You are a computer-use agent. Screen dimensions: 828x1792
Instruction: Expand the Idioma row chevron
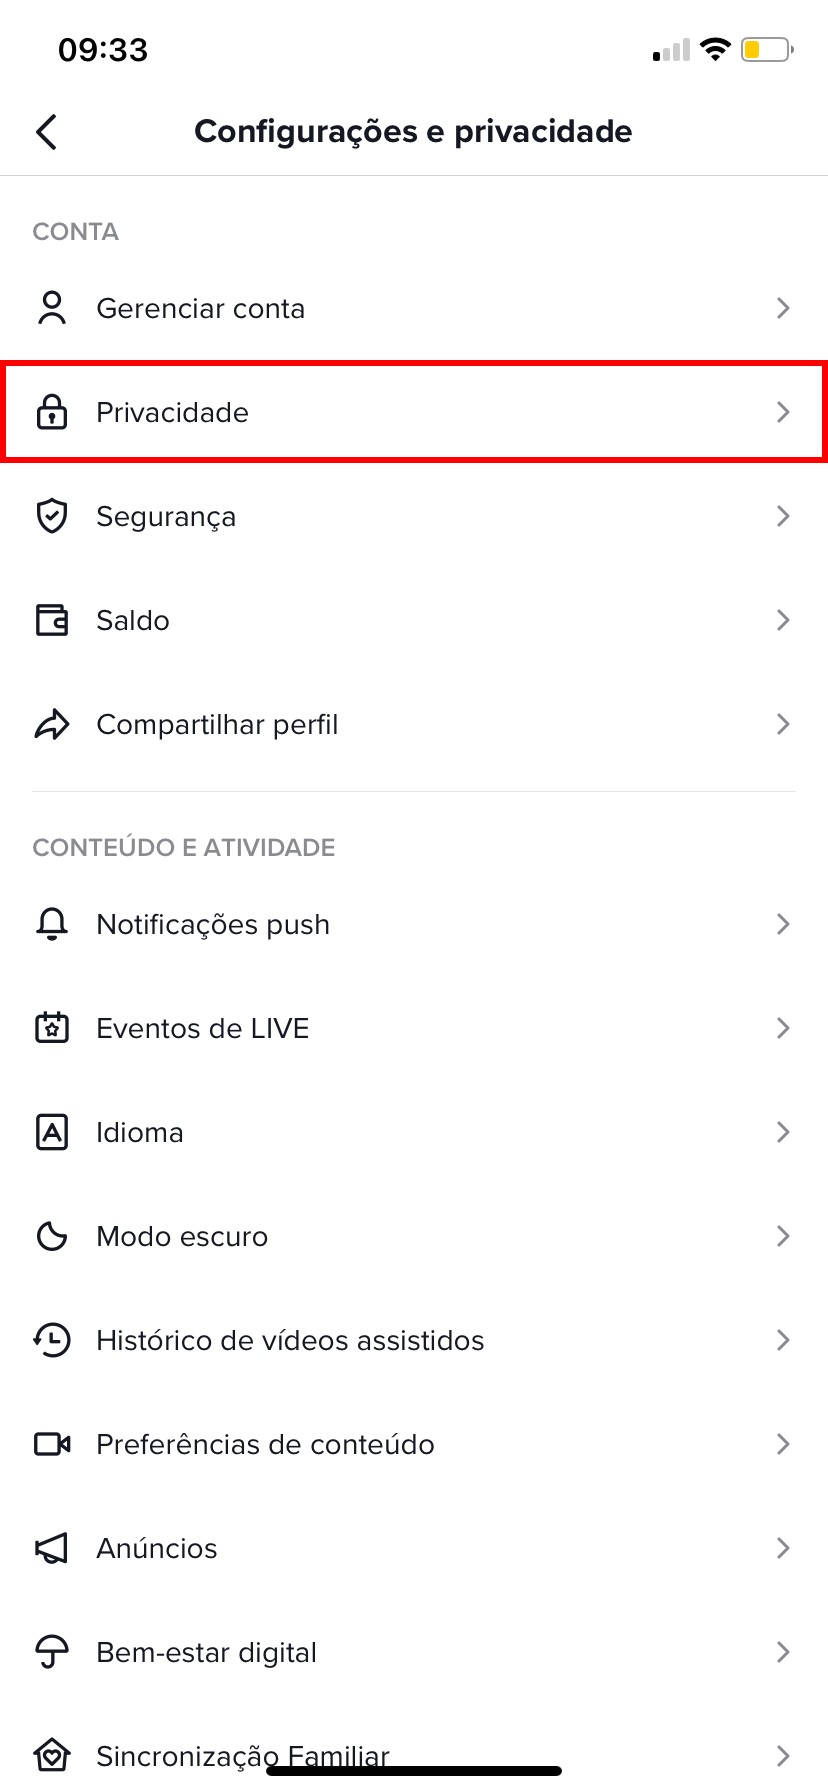tap(783, 1132)
